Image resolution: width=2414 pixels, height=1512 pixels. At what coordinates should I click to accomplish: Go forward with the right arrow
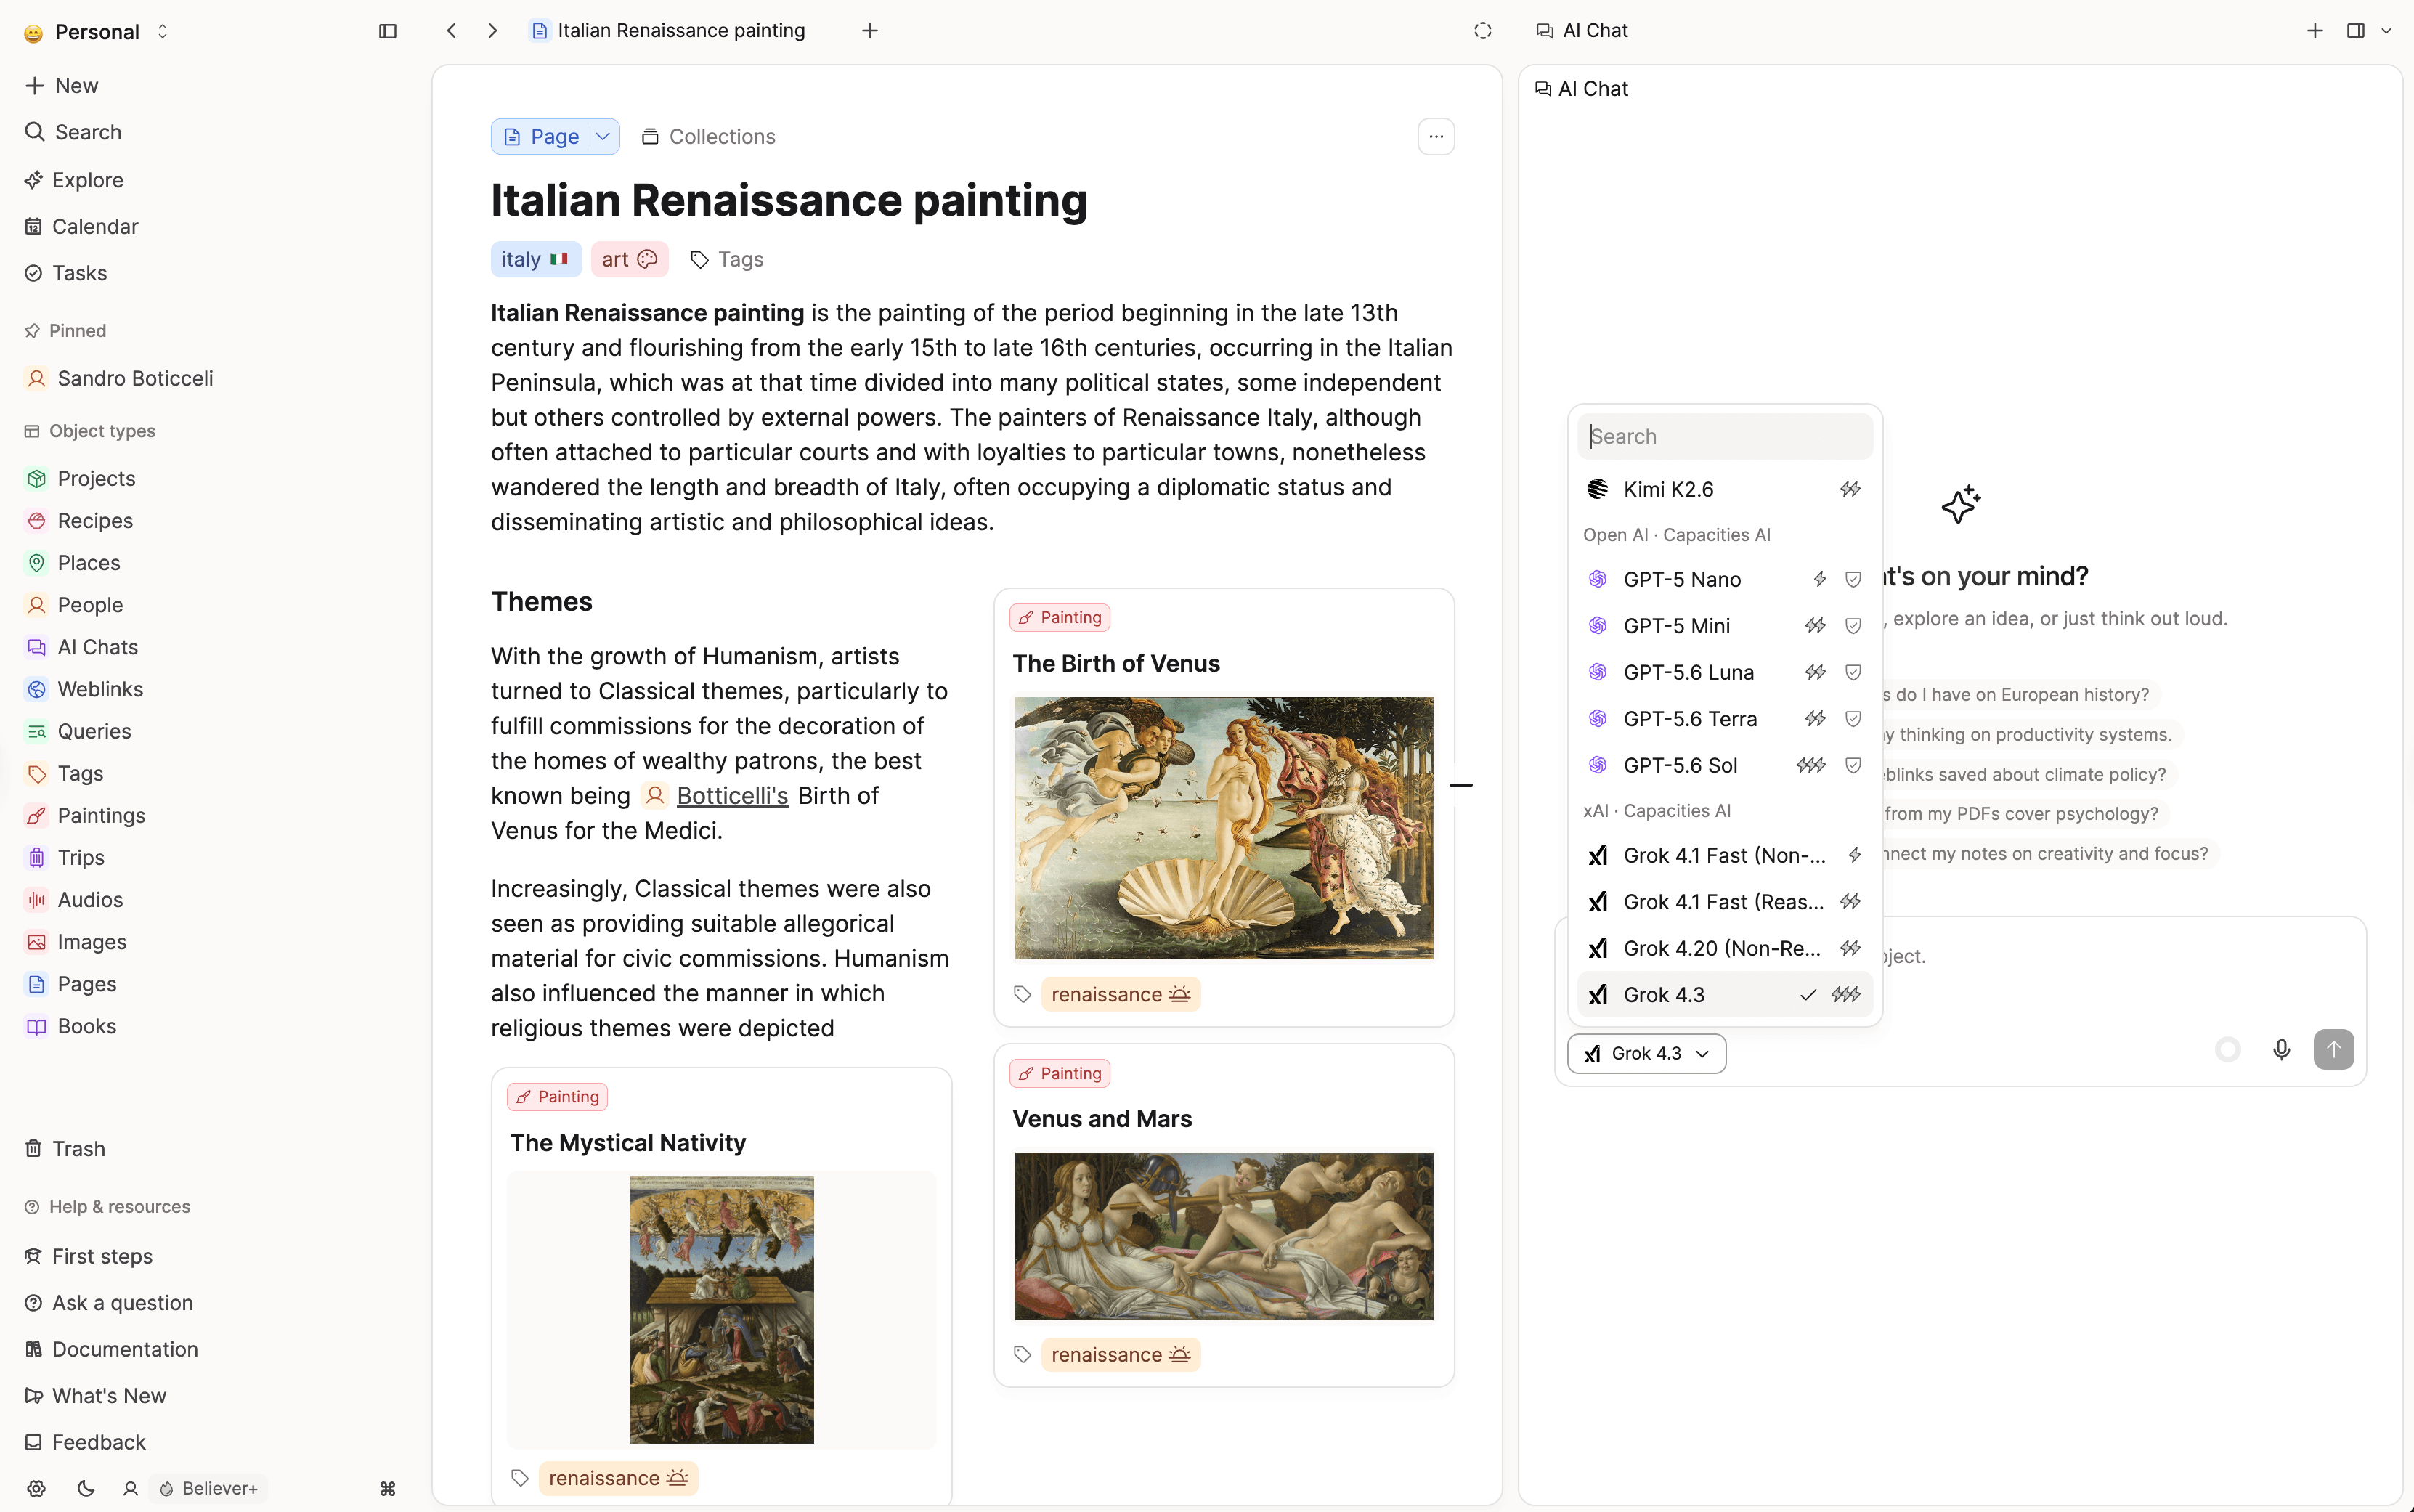pos(493,31)
